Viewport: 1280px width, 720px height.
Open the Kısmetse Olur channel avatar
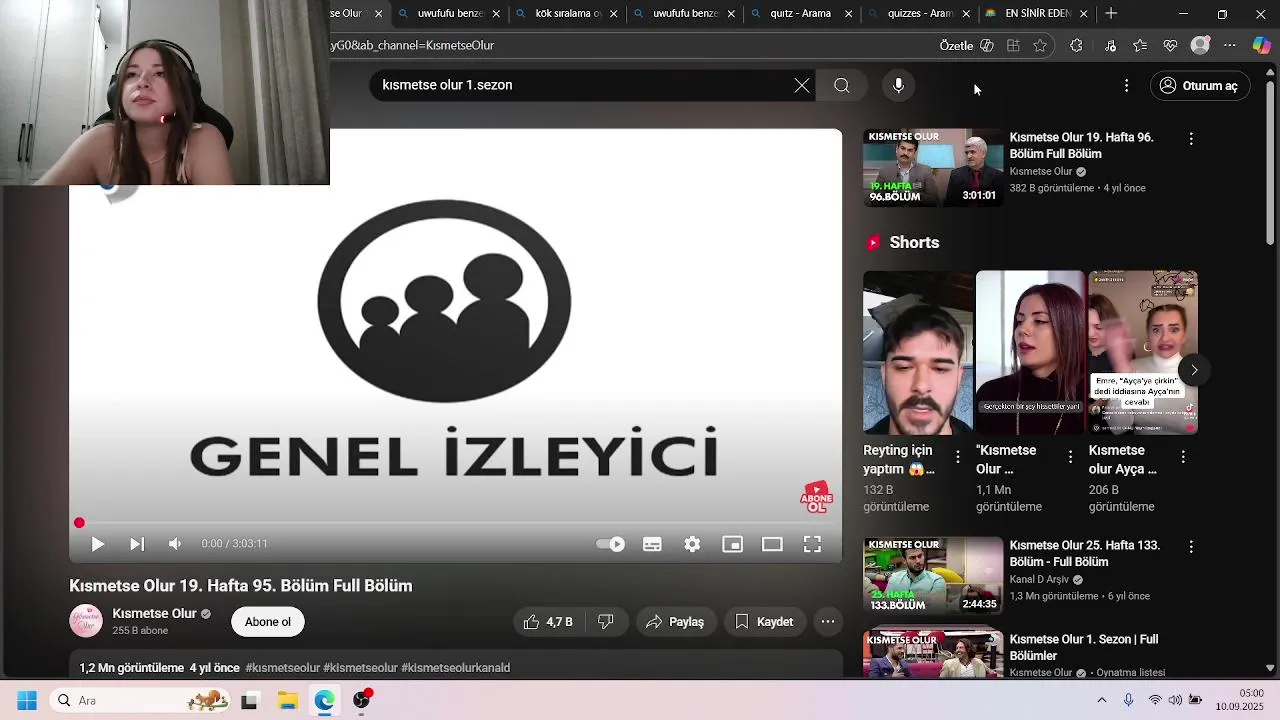tap(86, 621)
